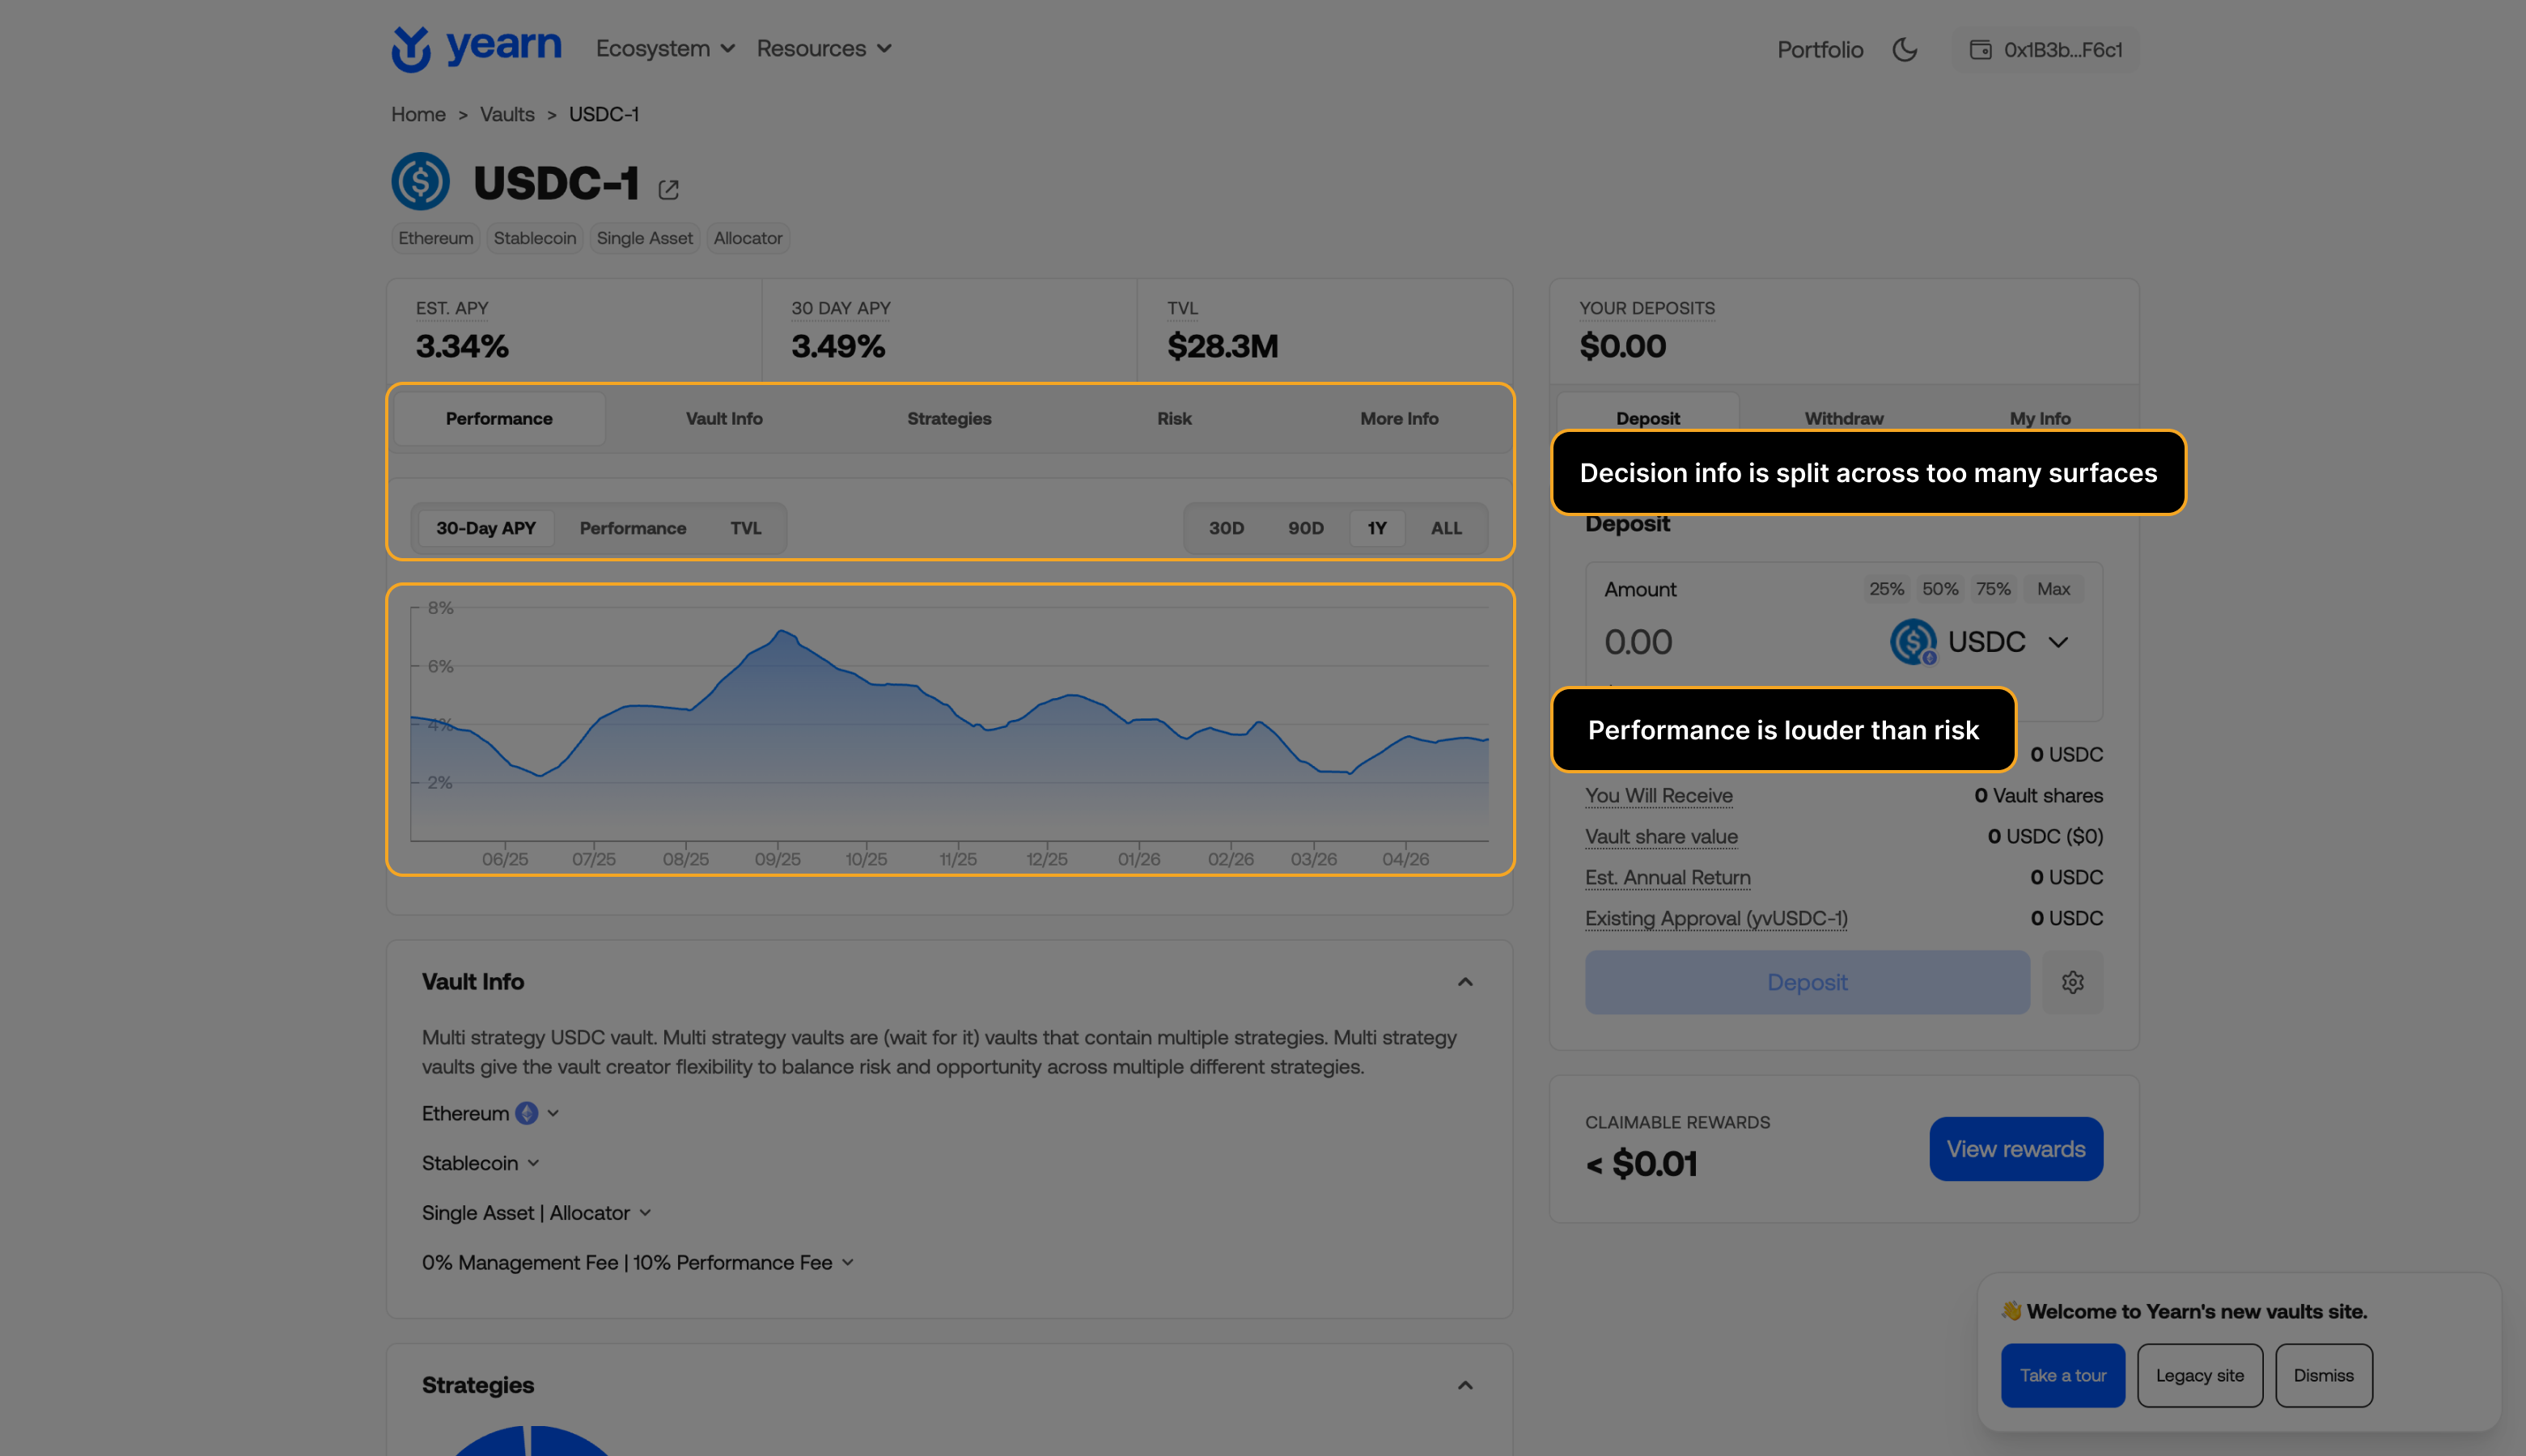The image size is (2526, 1456).
Task: Collapse the Vault Info section
Action: 1465,981
